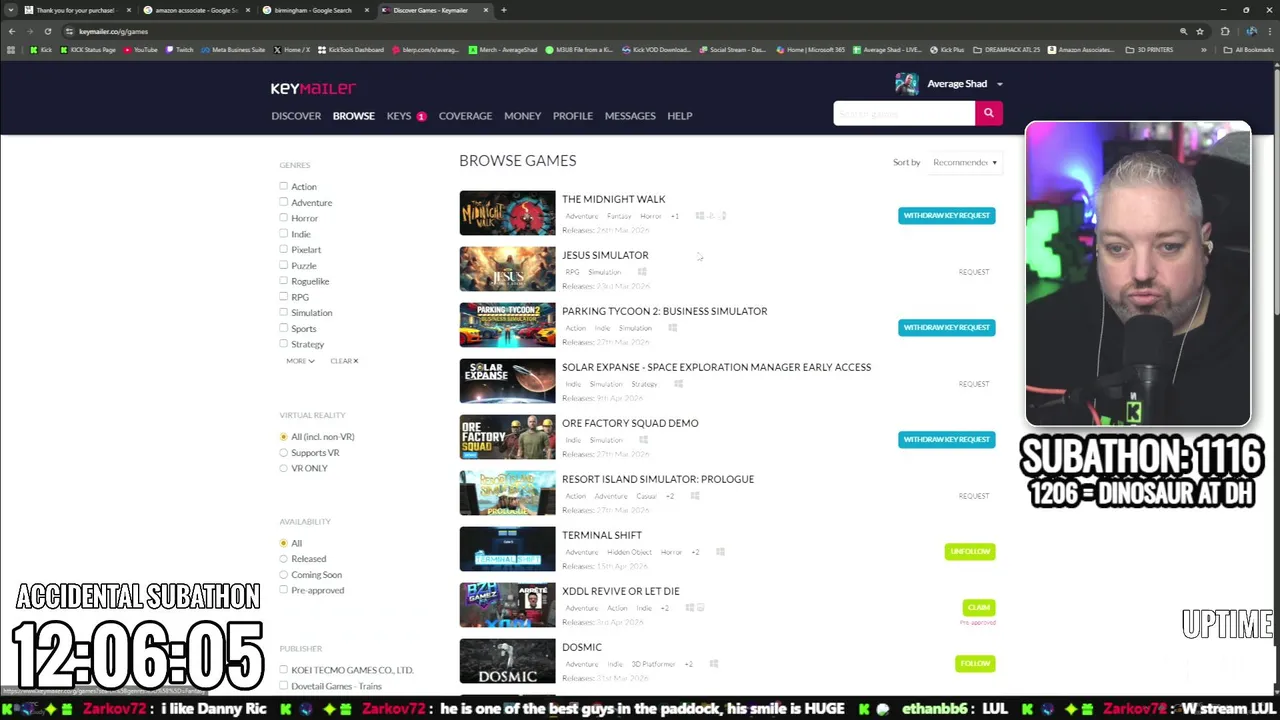Image resolution: width=1280 pixels, height=720 pixels.
Task: Select Coming Soon availability option
Action: tap(284, 575)
